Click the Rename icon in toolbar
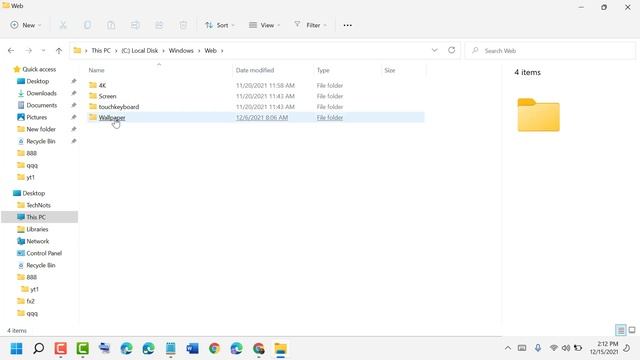Screen dimensions: 640x360 pyautogui.click(x=135, y=25)
